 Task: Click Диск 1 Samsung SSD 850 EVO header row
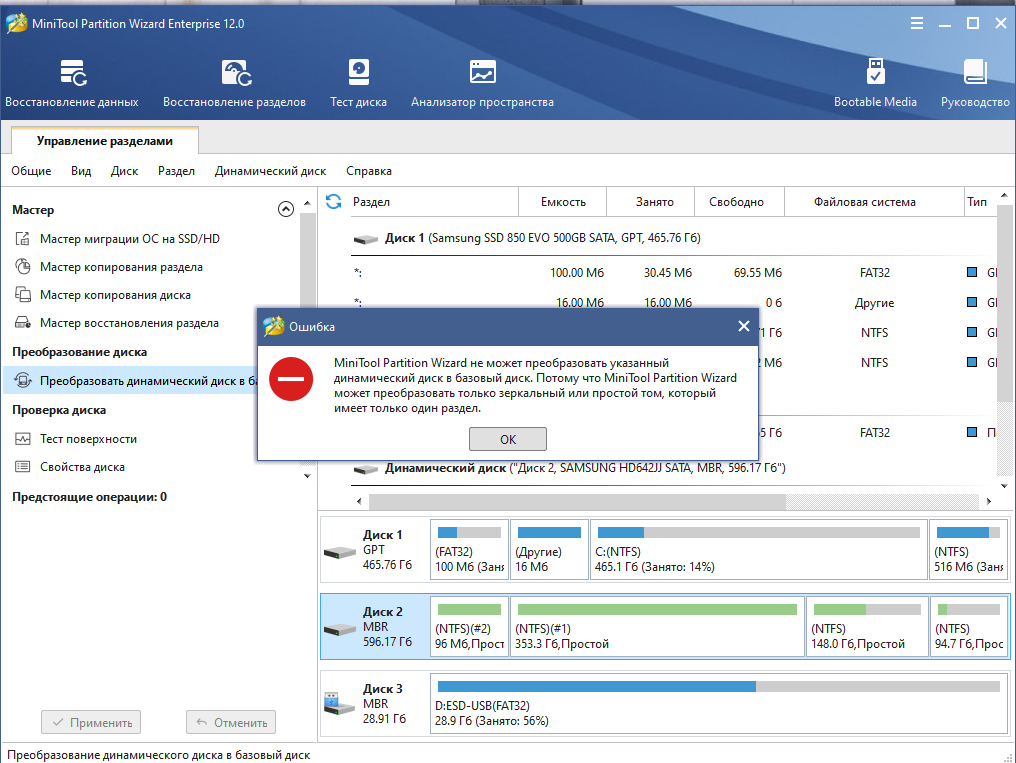coord(674,238)
